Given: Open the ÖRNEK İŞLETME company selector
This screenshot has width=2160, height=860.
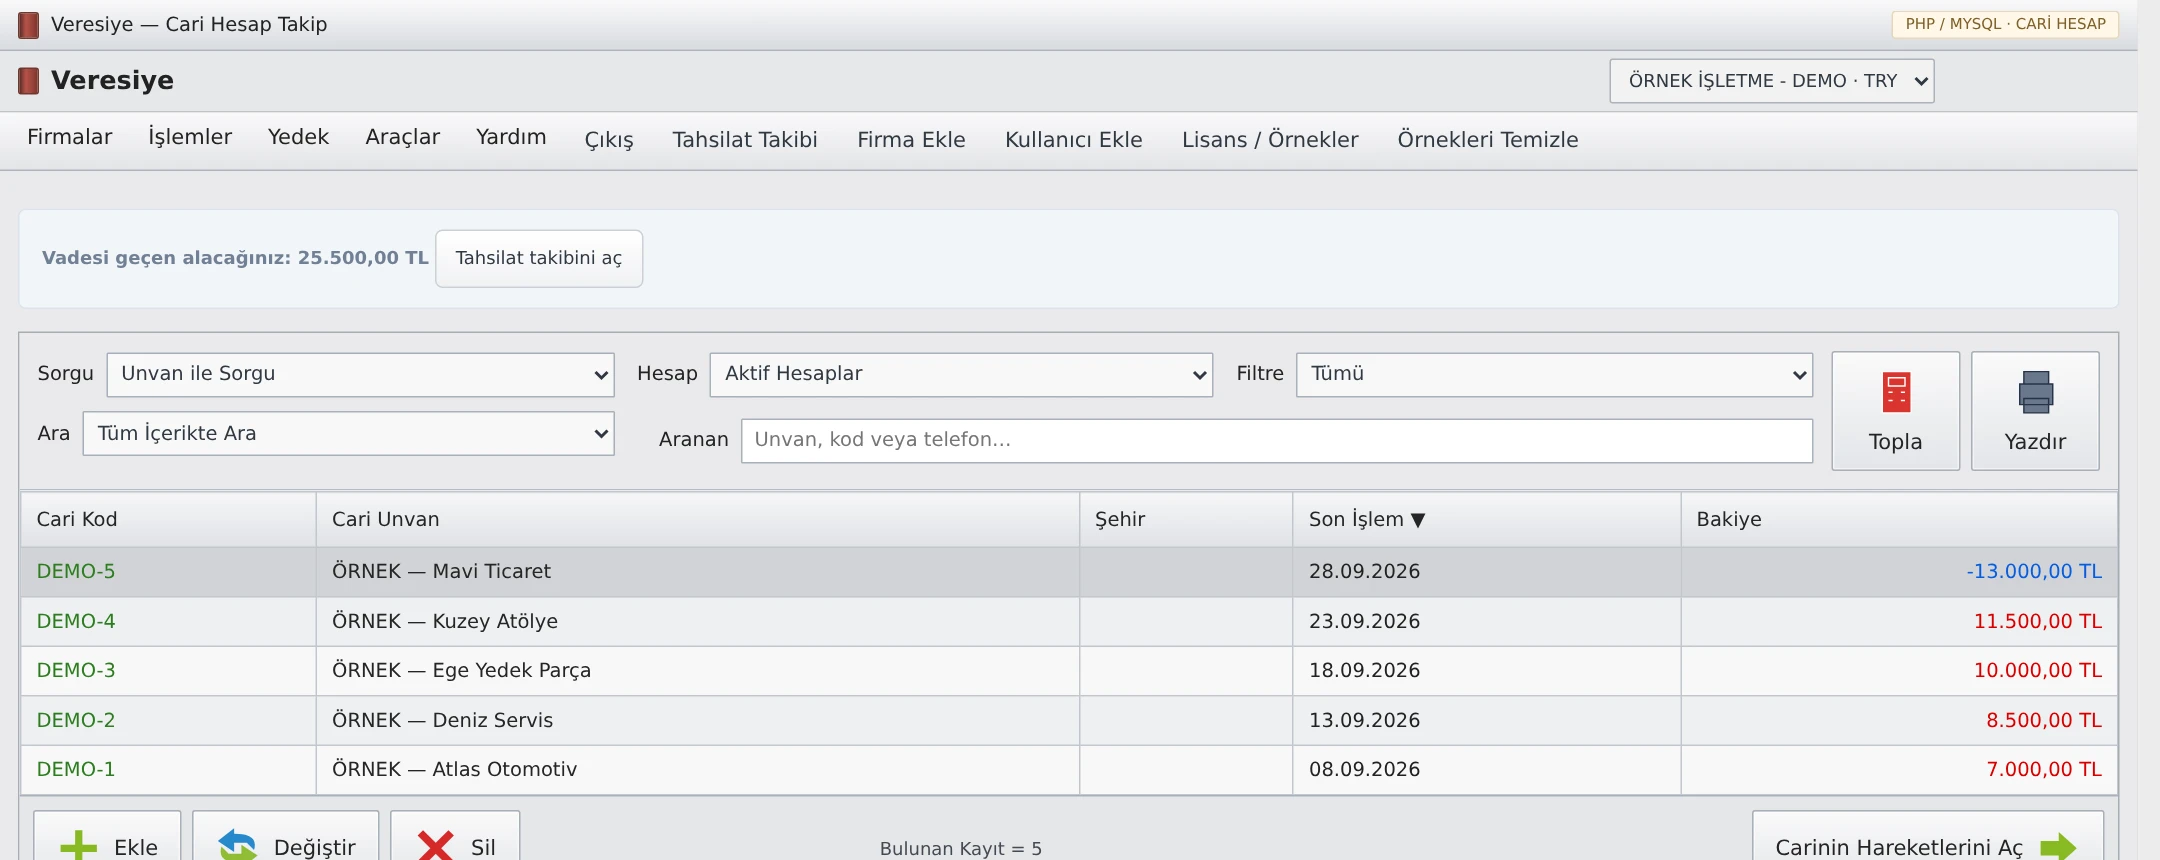Looking at the screenshot, I should (x=1772, y=81).
